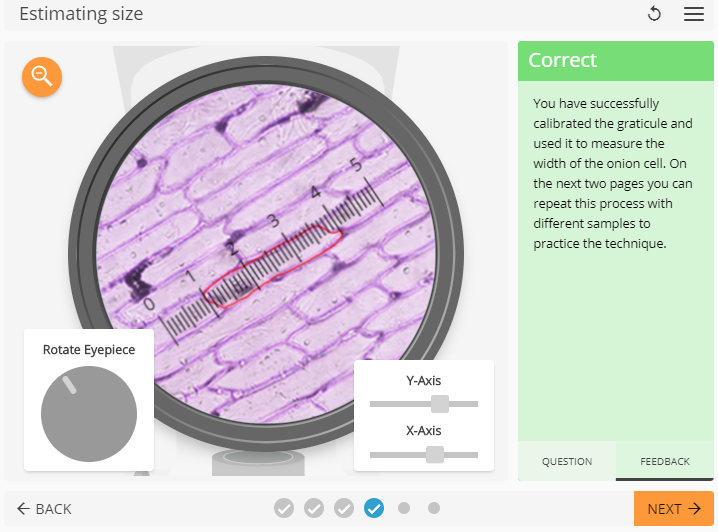Switch to the FEEDBACK tab
This screenshot has height=532, width=718.
pos(664,461)
